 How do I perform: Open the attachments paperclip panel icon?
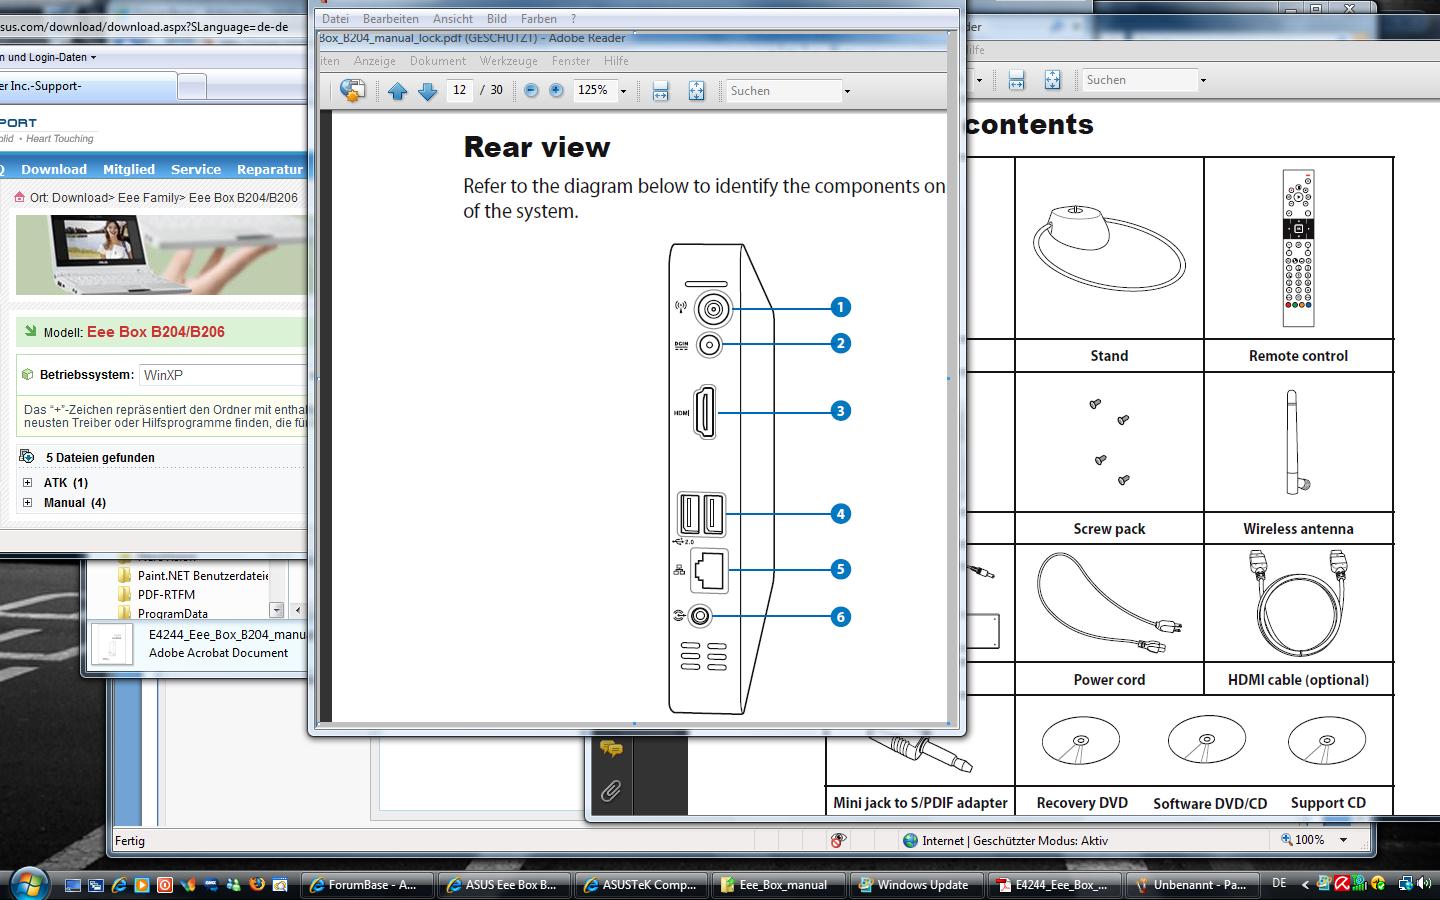point(611,791)
